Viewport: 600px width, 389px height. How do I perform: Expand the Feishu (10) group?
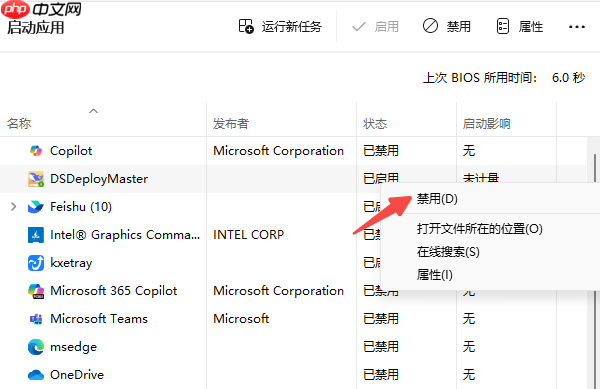tap(14, 207)
